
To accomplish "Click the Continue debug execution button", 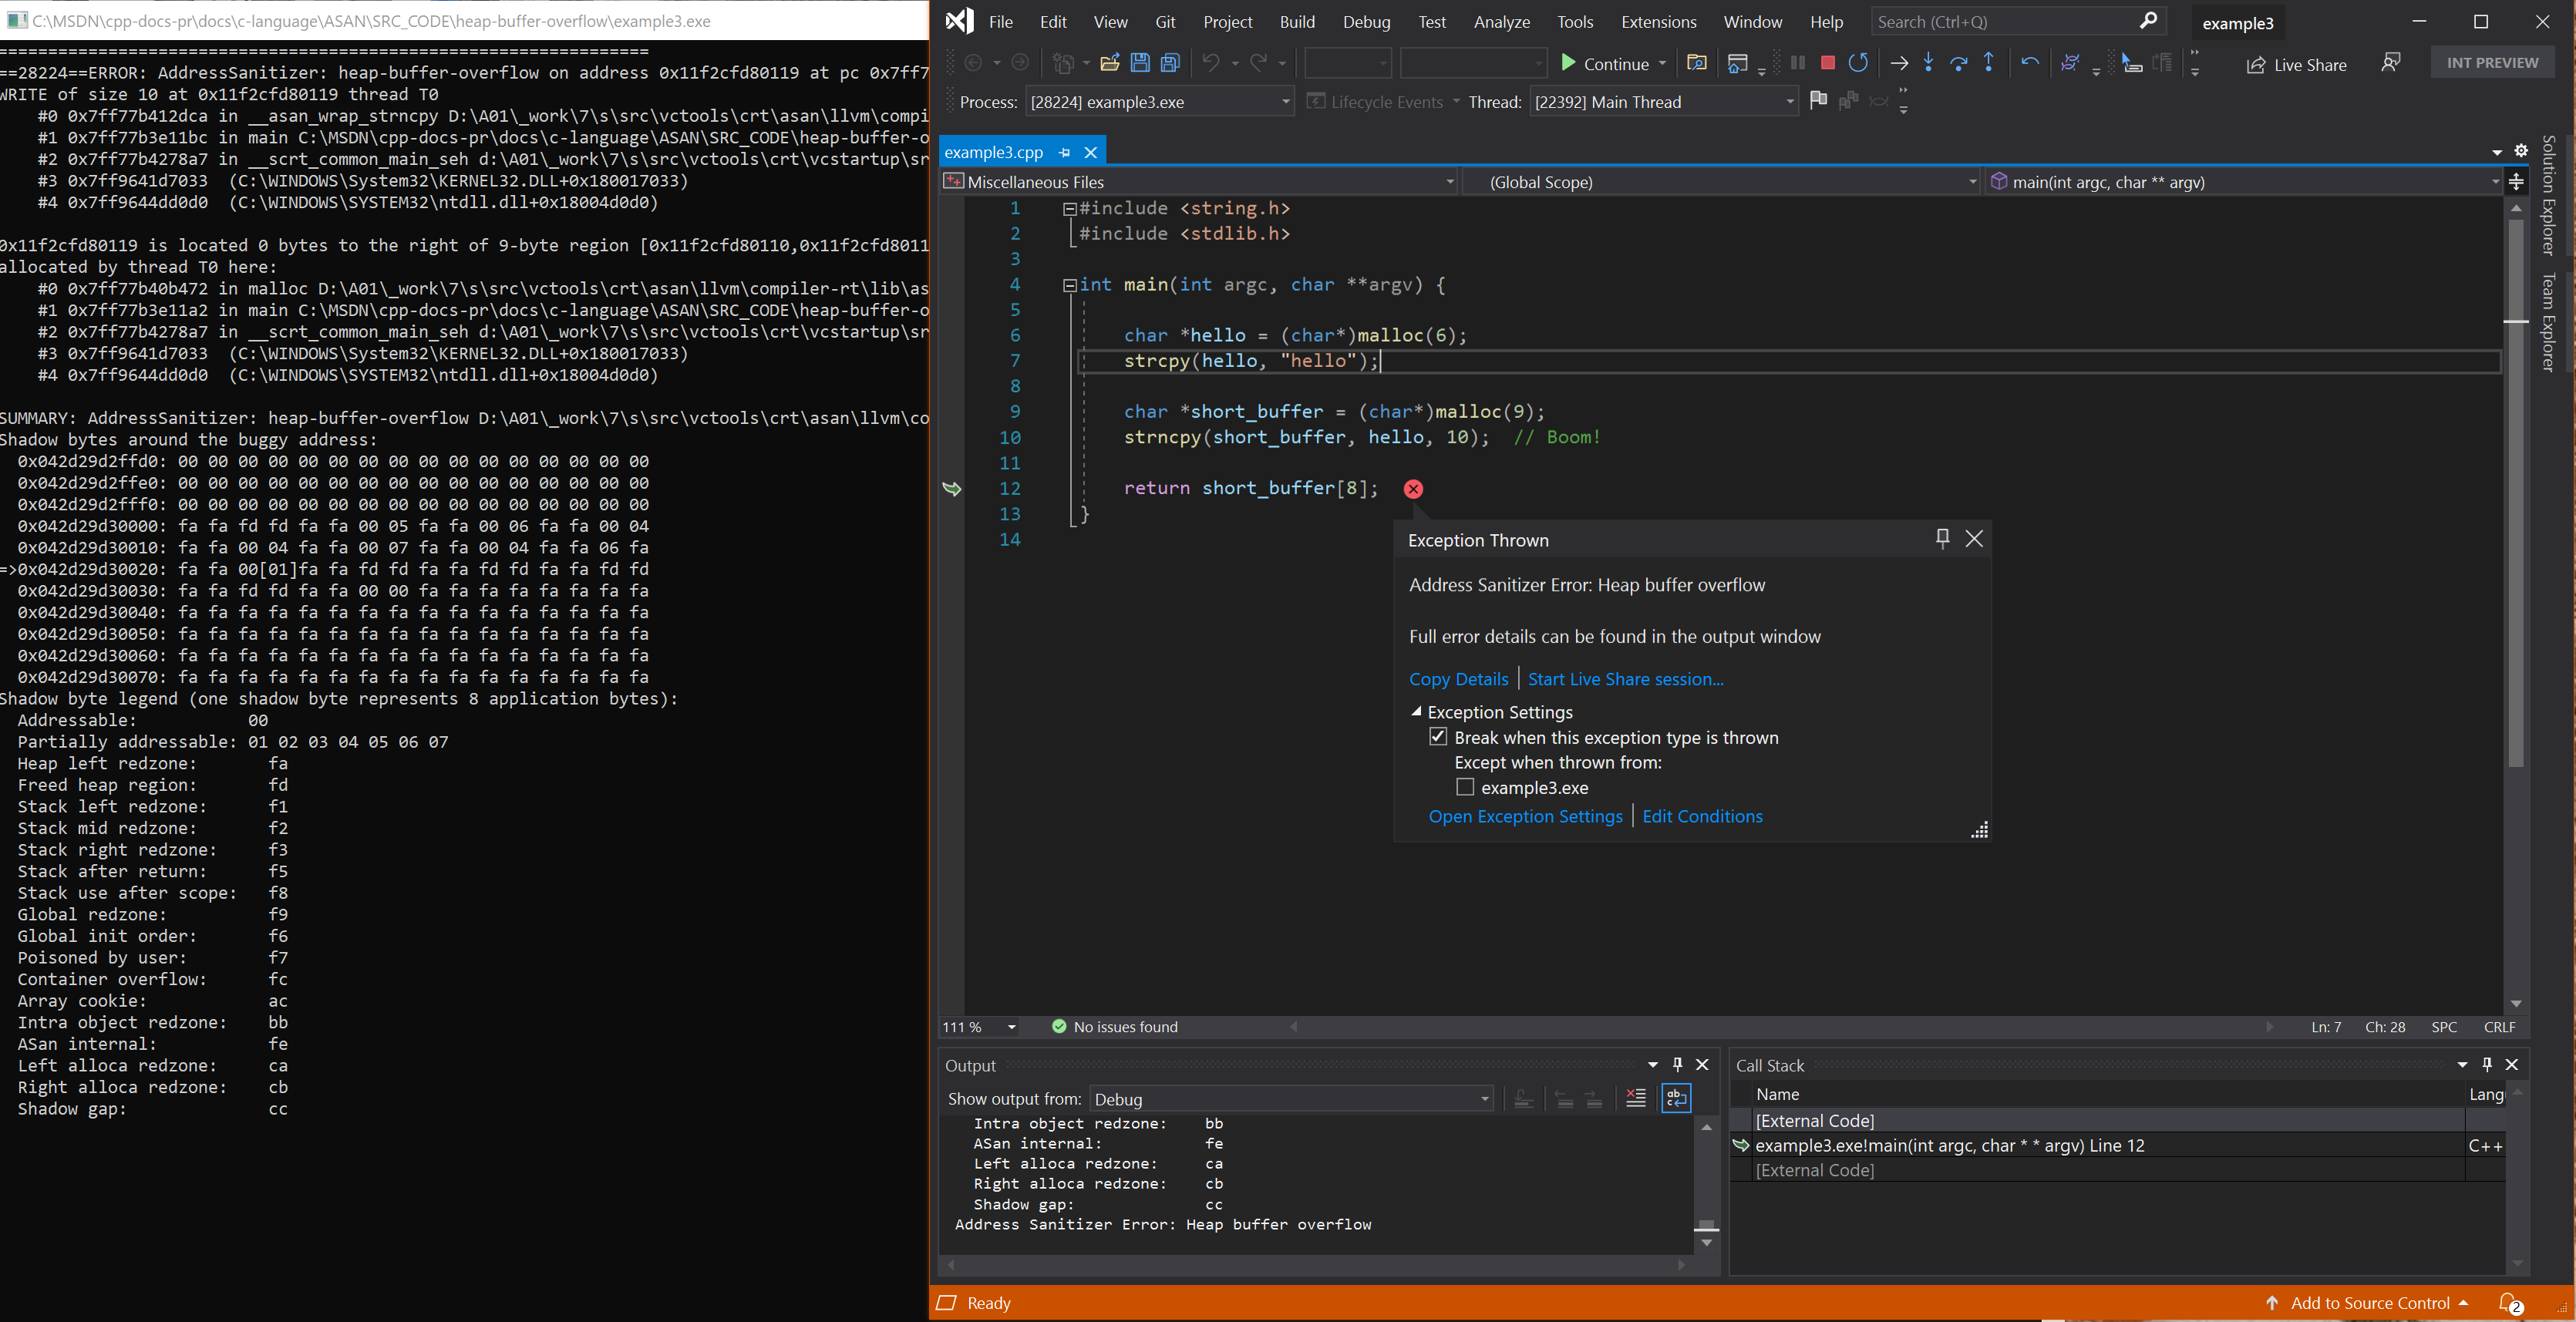I will click(x=1600, y=62).
